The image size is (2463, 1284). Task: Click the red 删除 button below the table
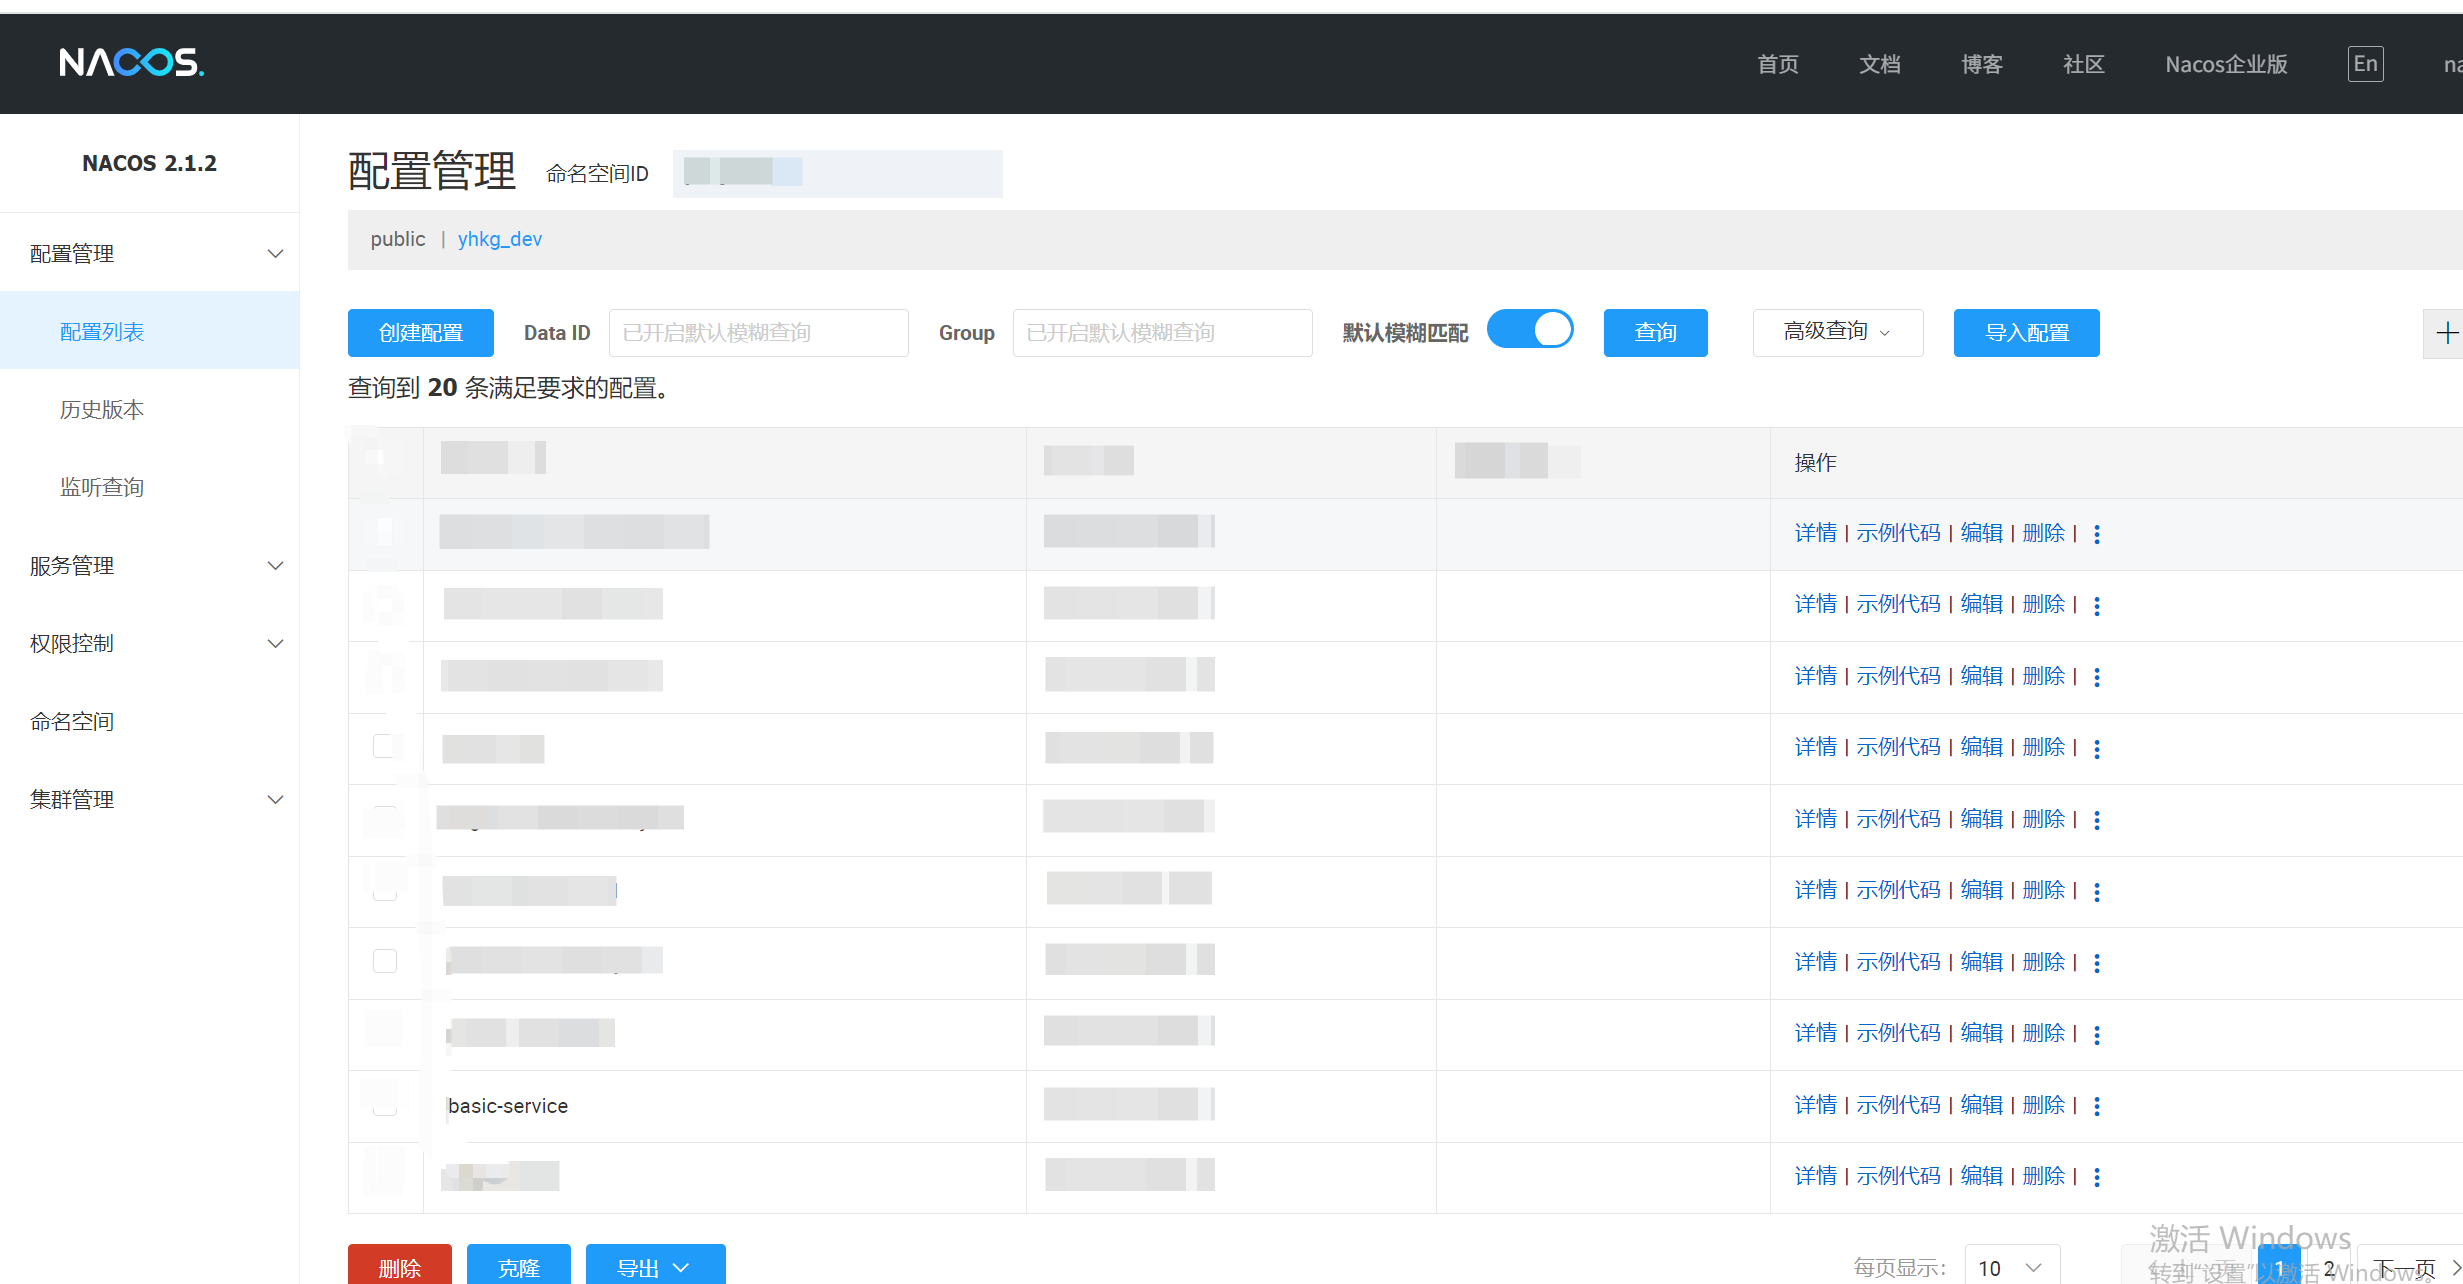tap(400, 1266)
